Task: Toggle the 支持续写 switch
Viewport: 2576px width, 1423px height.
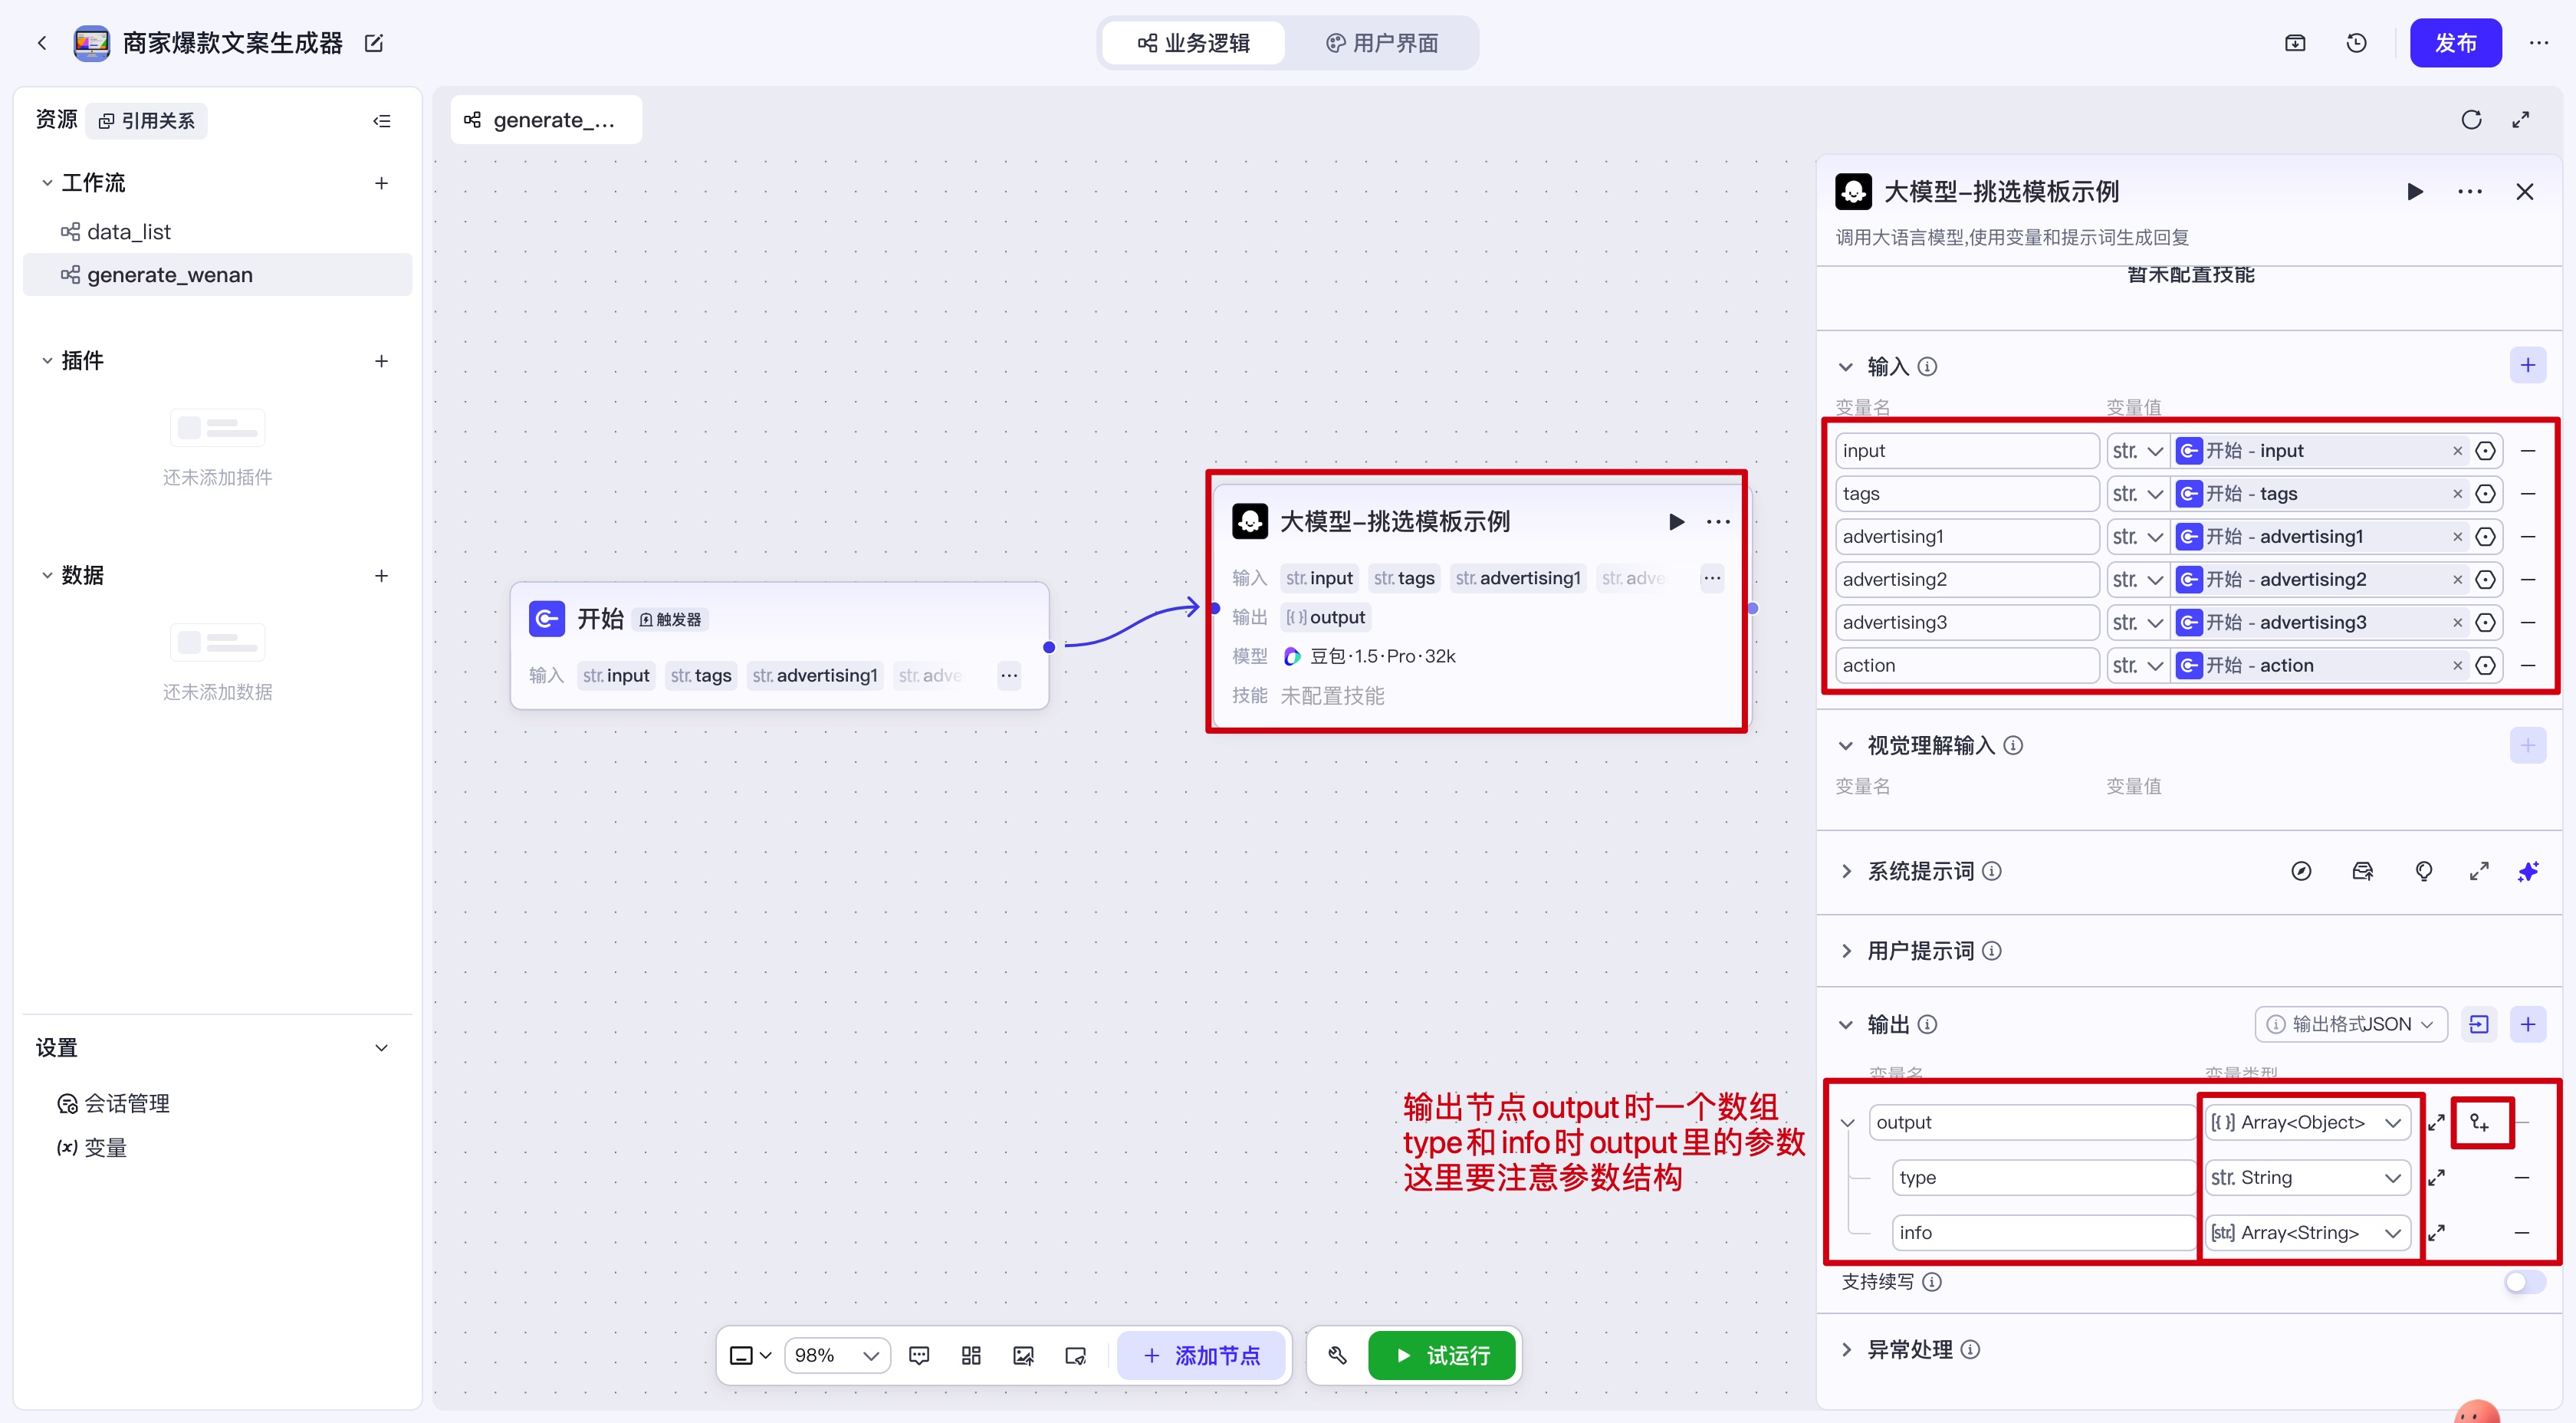Action: pyautogui.click(x=2523, y=1281)
